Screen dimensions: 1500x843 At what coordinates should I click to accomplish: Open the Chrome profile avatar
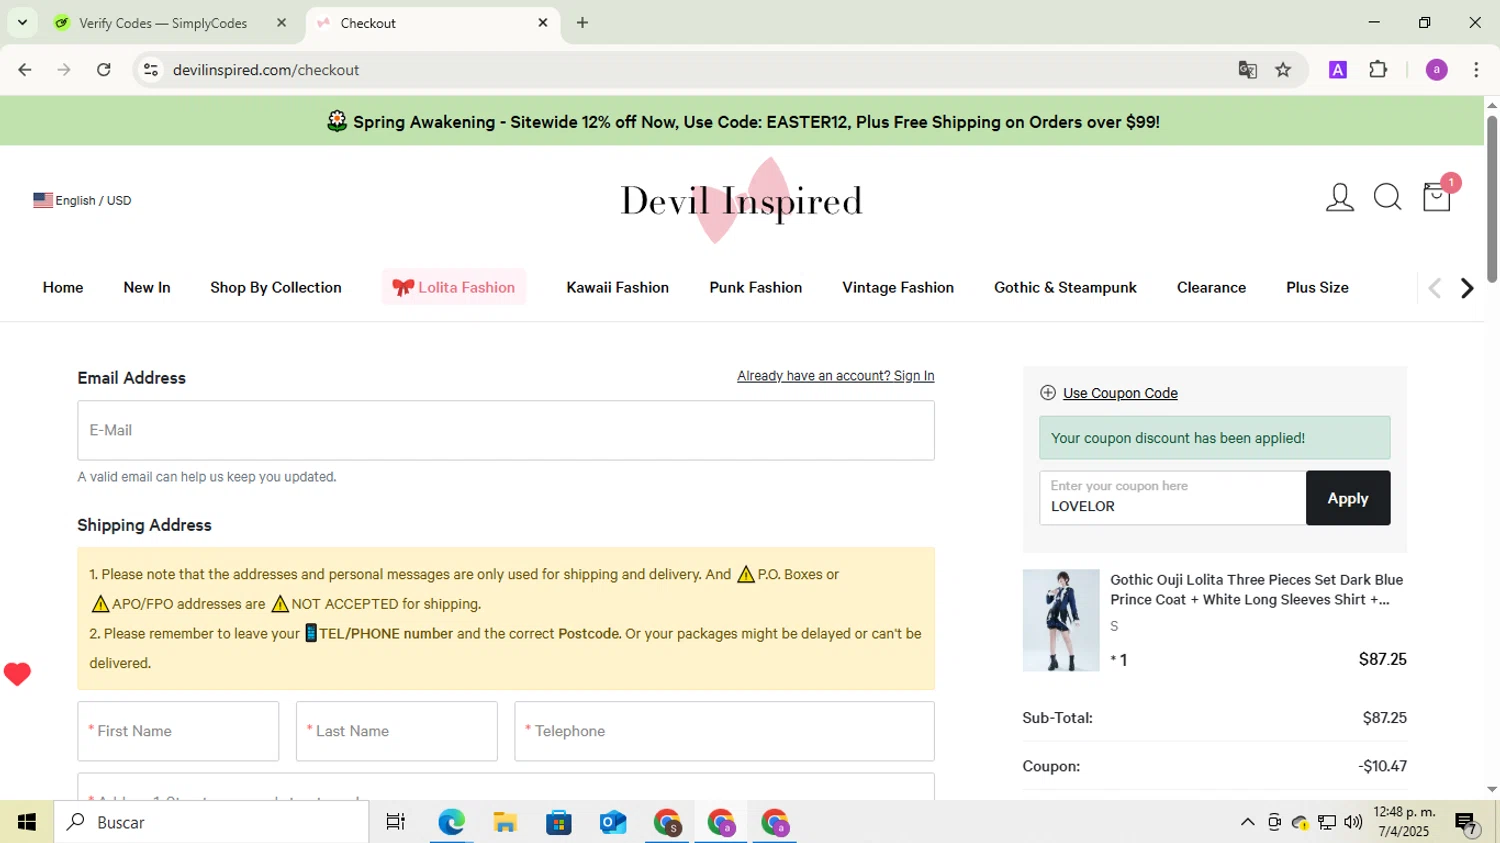click(x=1436, y=70)
